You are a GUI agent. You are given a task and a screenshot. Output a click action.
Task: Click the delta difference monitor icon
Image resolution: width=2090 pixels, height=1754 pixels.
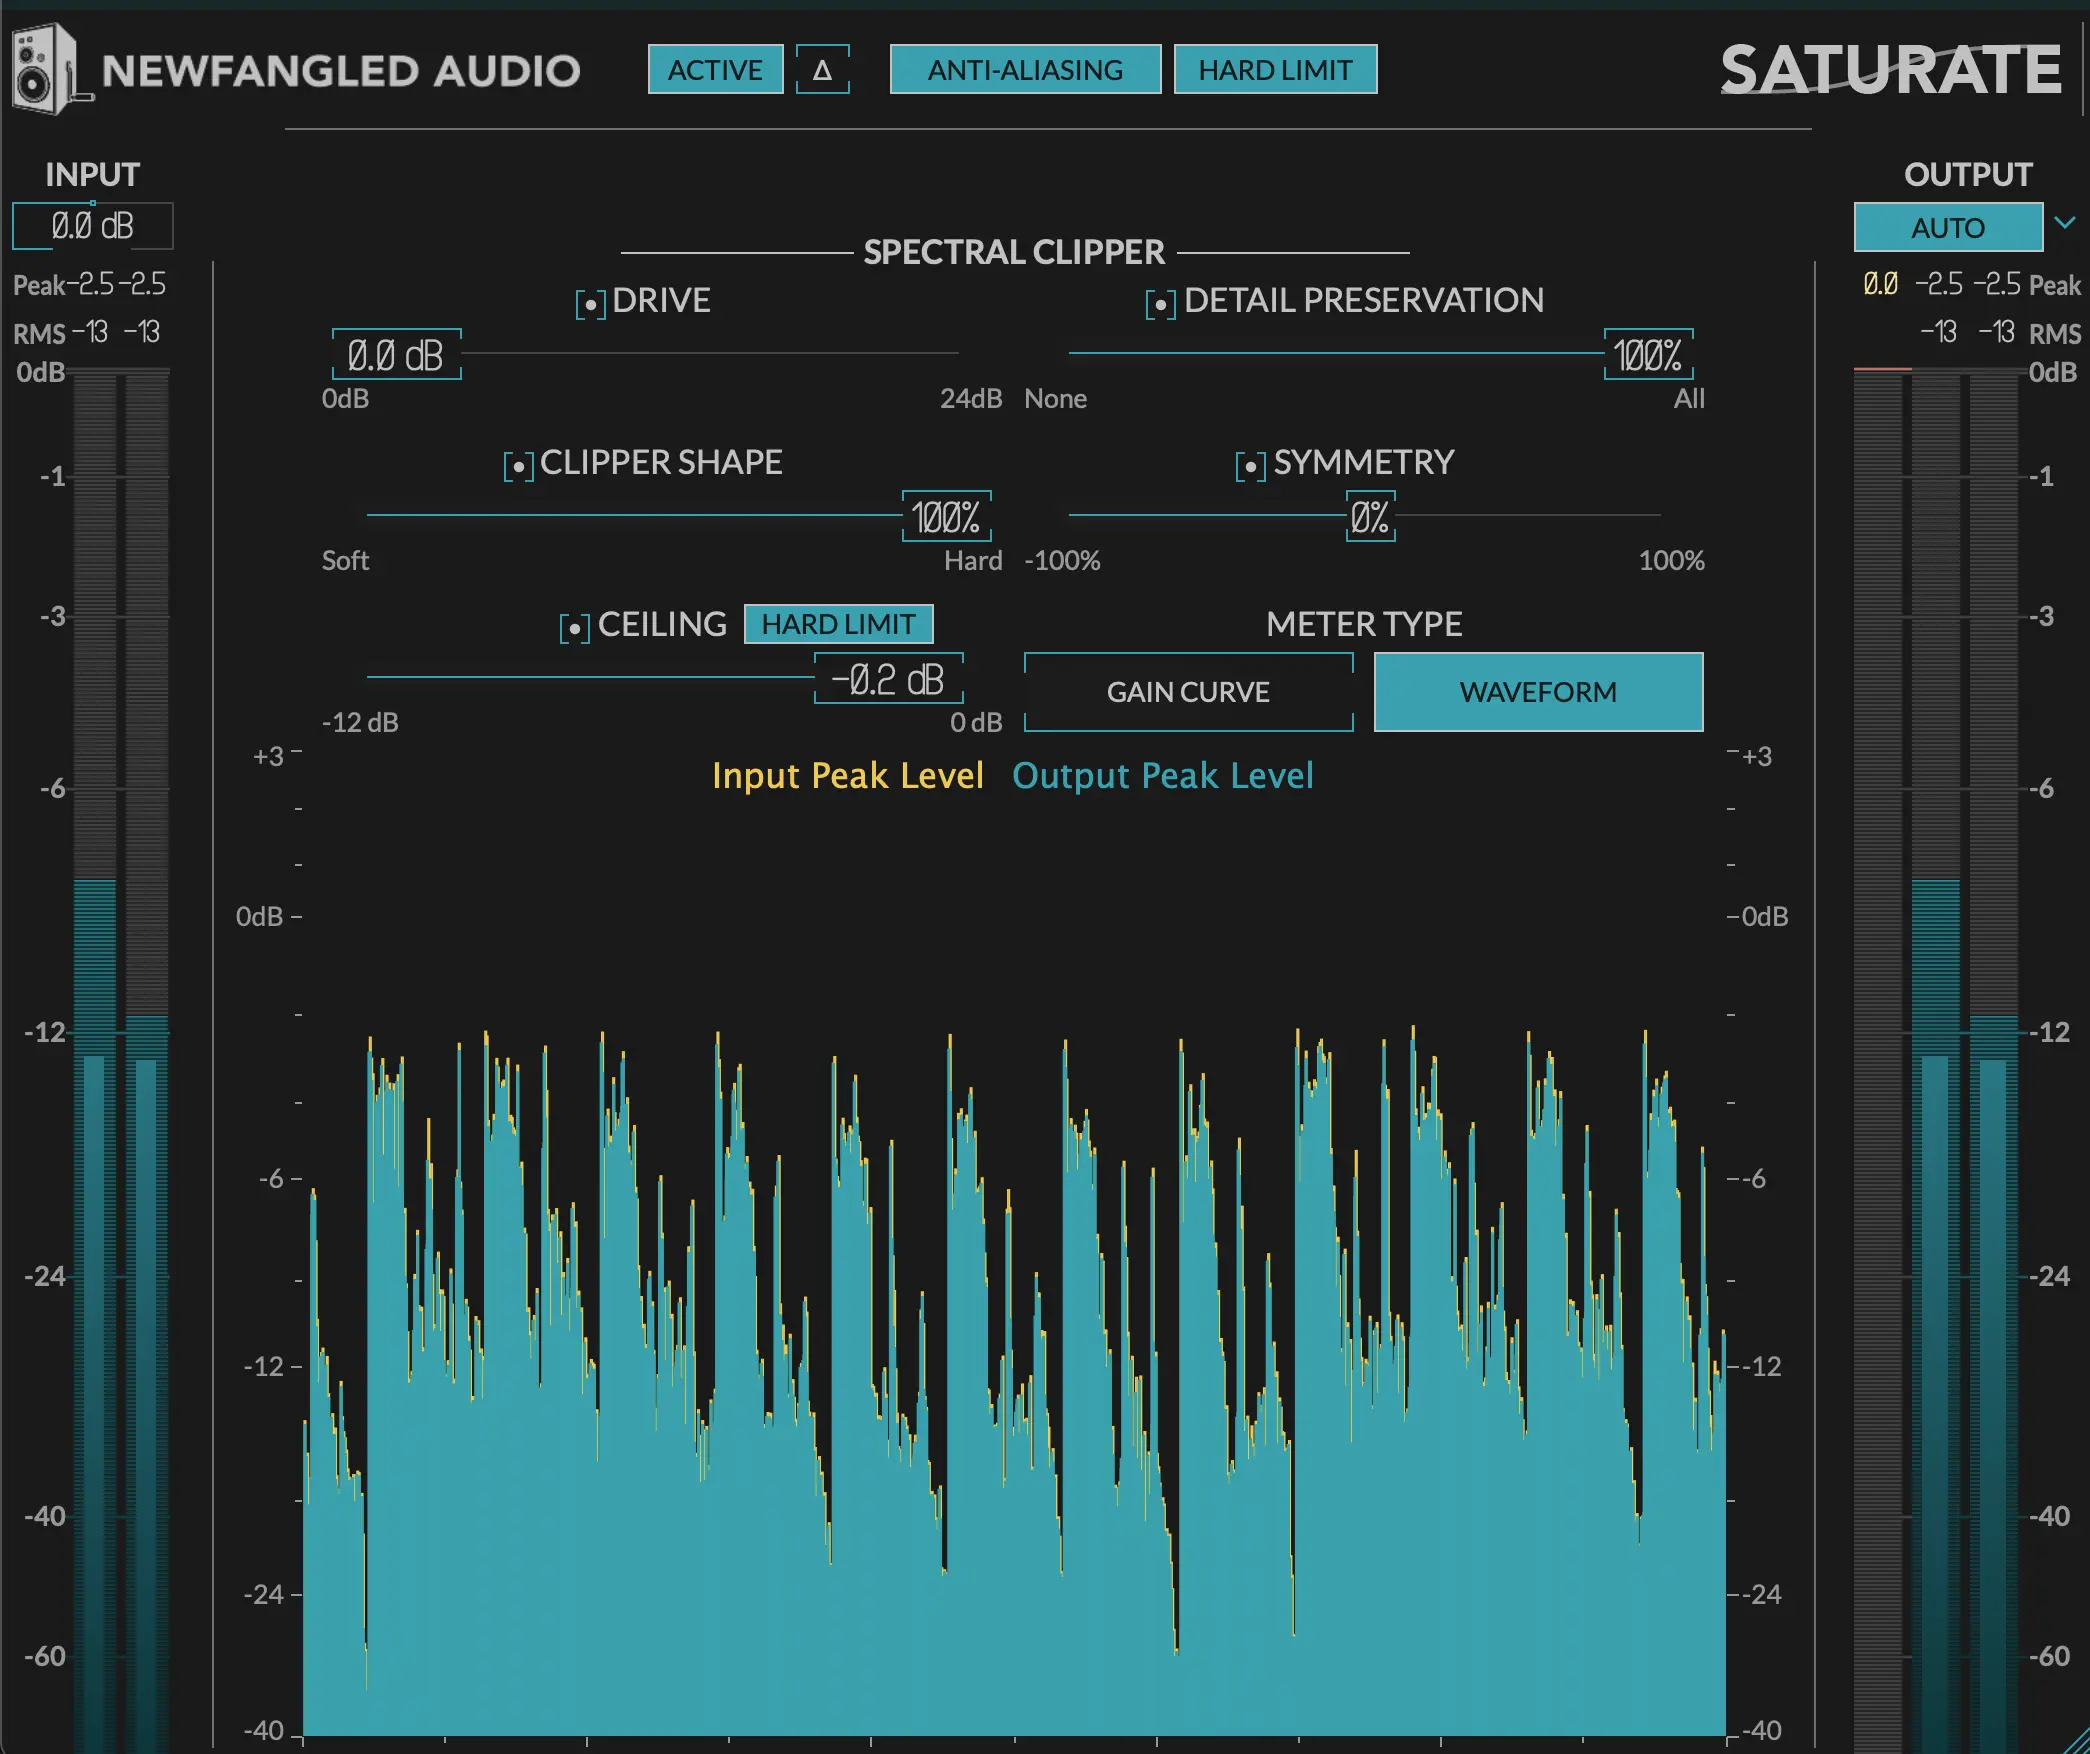(822, 70)
